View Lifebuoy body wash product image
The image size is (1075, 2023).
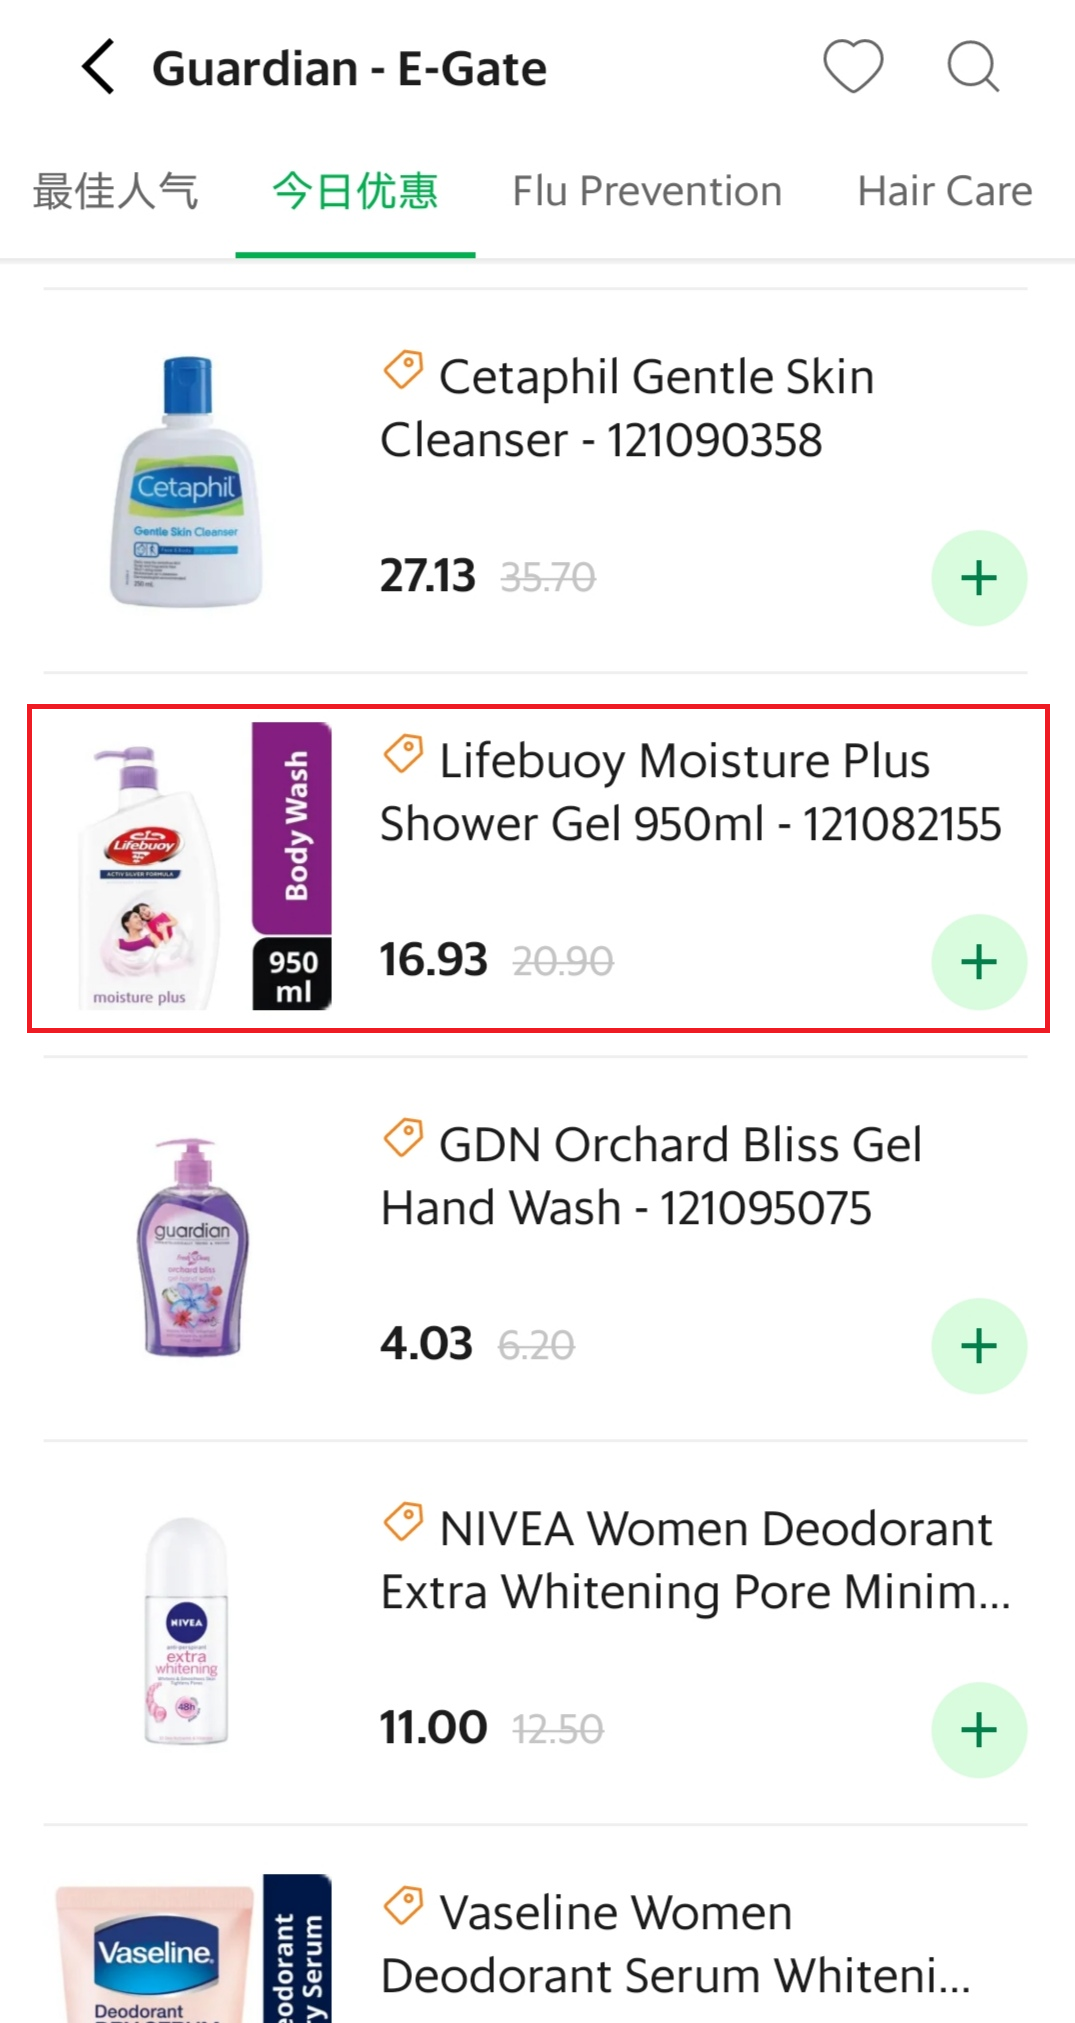pyautogui.click(x=191, y=867)
